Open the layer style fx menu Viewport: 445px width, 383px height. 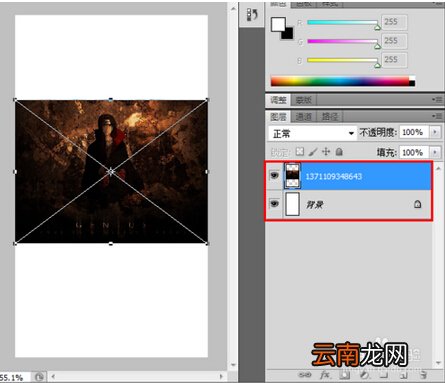325,375
